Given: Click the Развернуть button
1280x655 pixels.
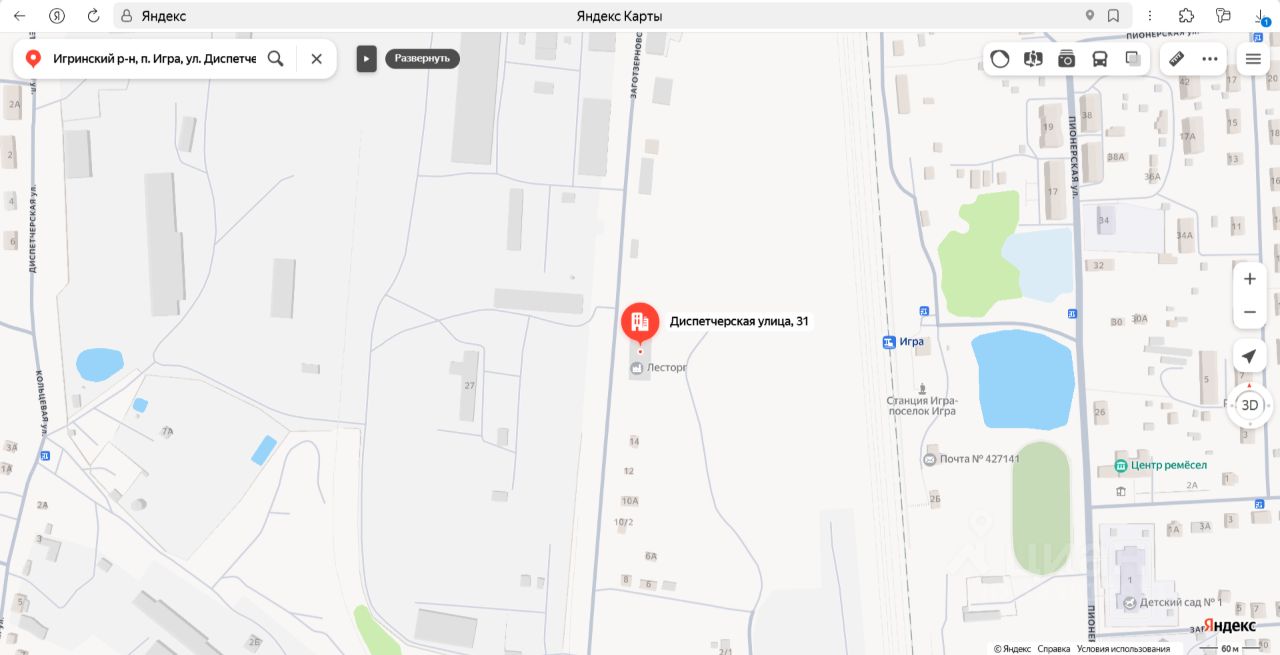Looking at the screenshot, I should [x=422, y=58].
